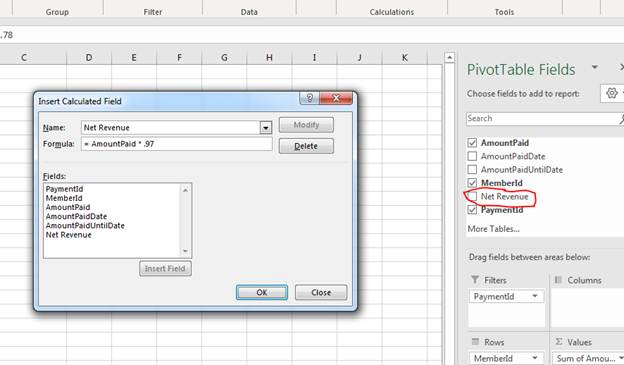Open PivotTable Fields pane options arrow

pyautogui.click(x=595, y=67)
